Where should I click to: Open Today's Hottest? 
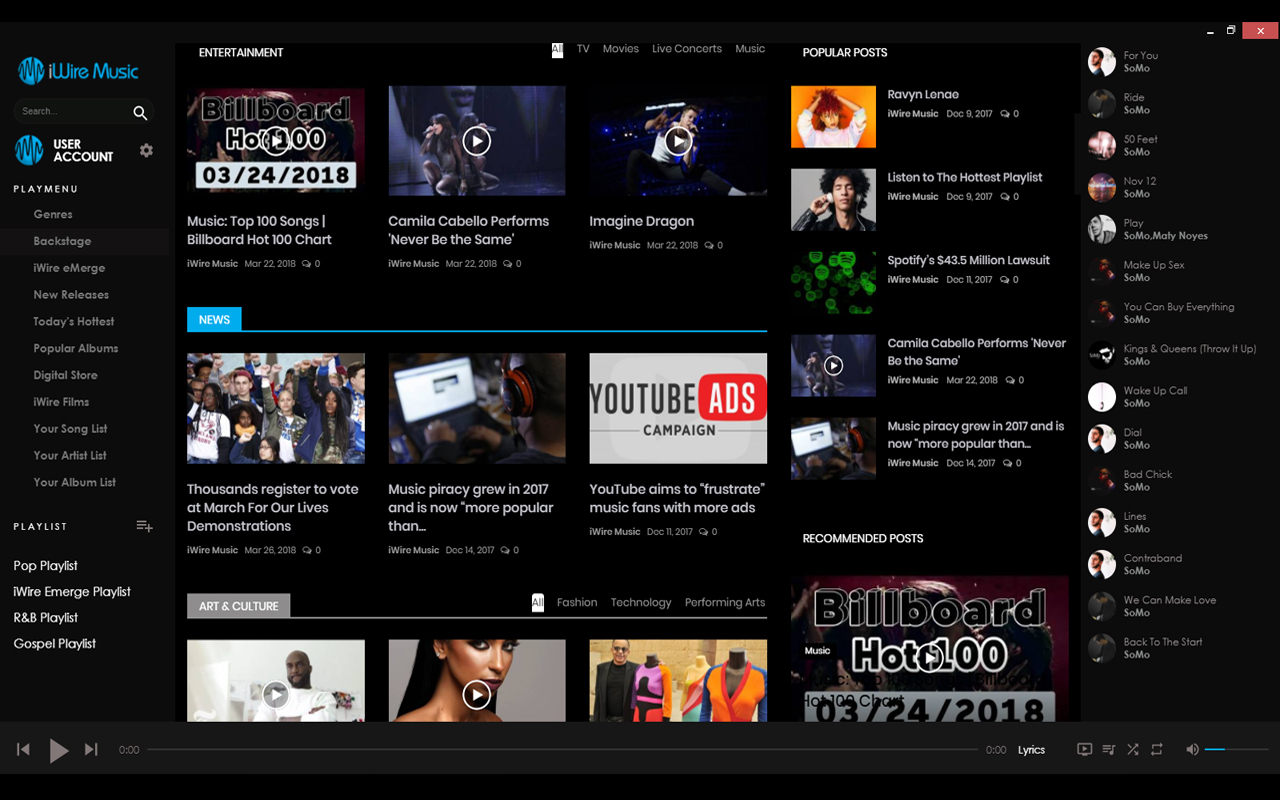point(74,322)
